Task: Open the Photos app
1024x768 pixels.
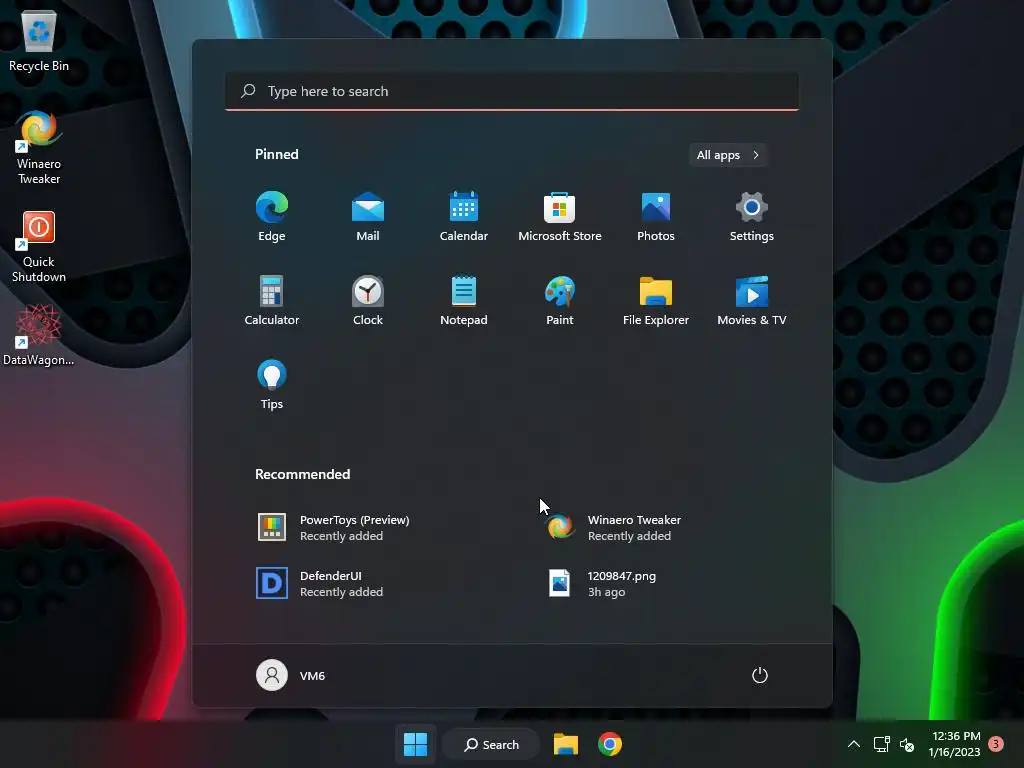Action: tap(656, 217)
